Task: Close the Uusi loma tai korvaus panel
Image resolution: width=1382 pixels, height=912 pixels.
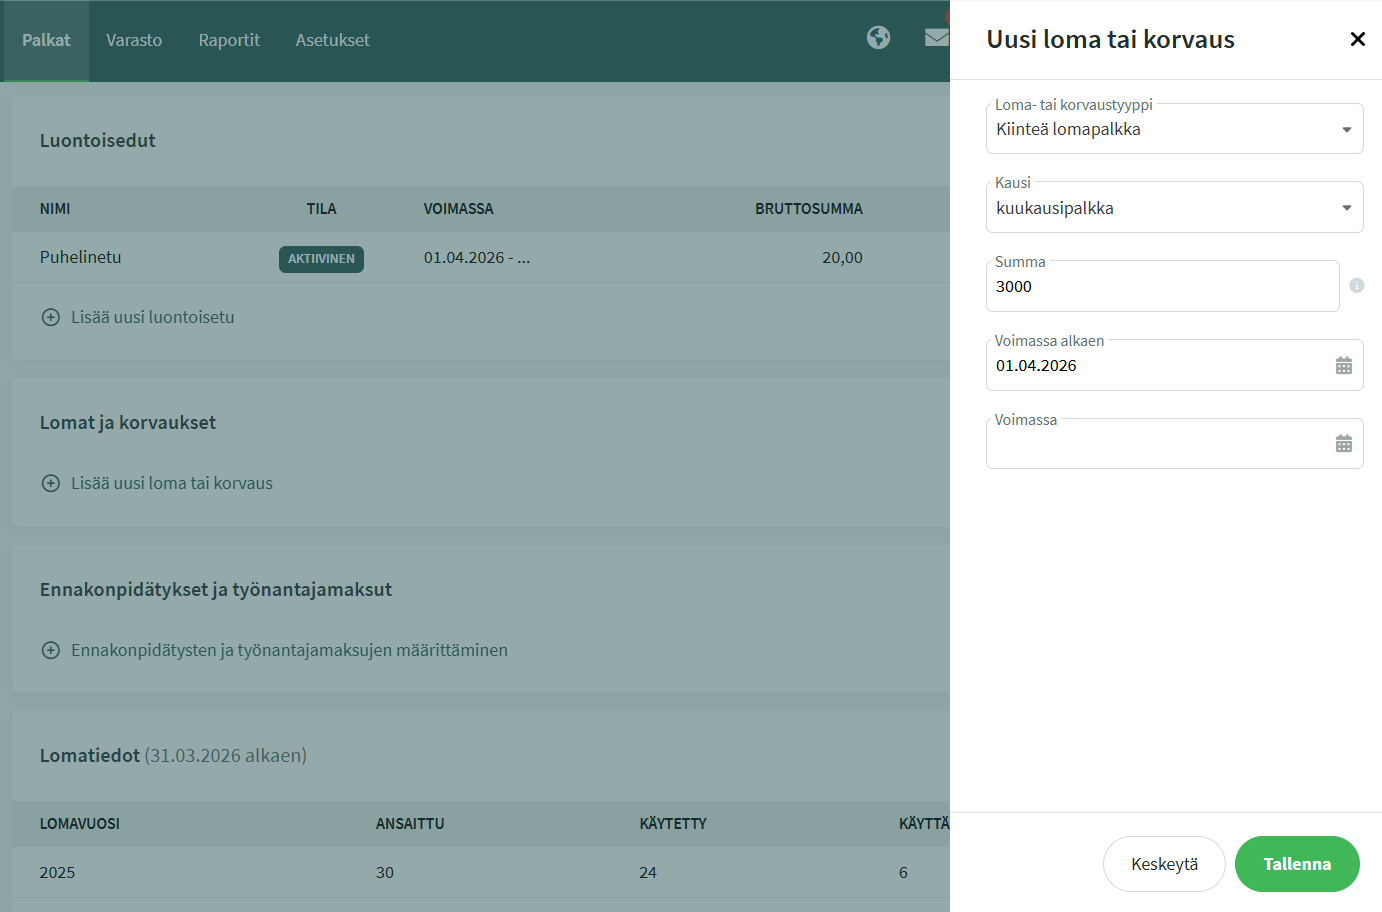Action: (1357, 39)
